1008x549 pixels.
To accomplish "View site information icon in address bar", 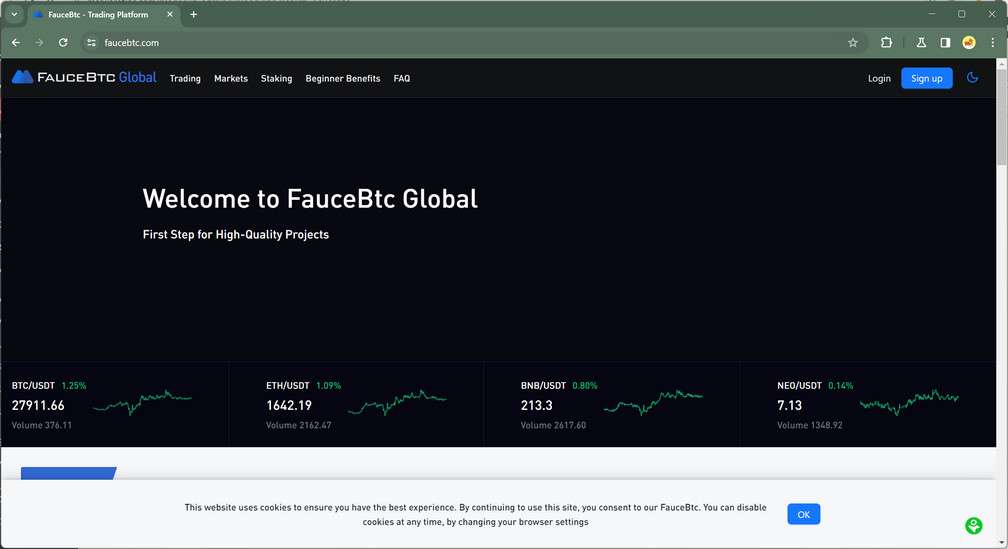I will coord(91,43).
